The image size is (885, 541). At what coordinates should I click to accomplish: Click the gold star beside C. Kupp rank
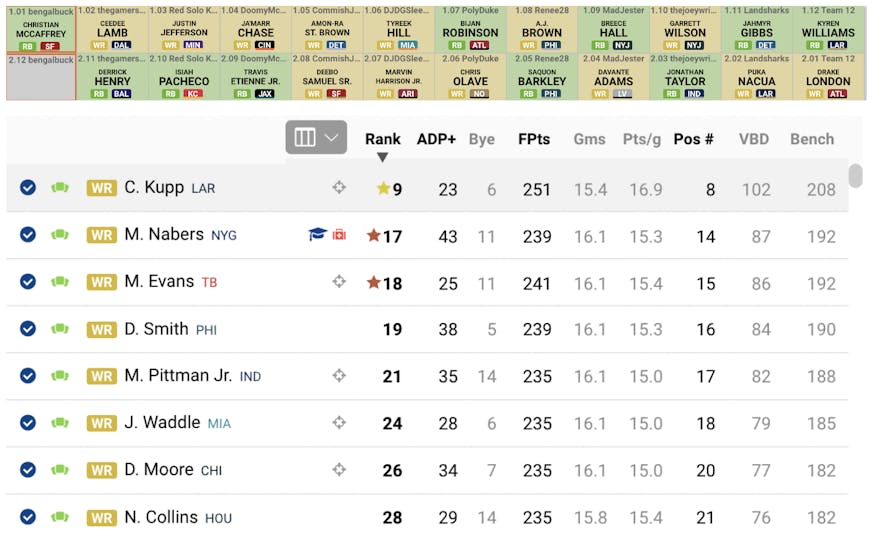[383, 188]
